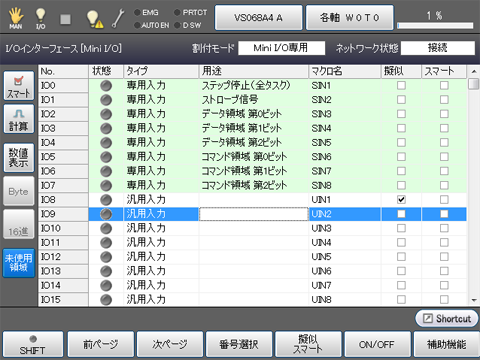
Task: Click the IO10 state lamp
Action: pos(106,228)
